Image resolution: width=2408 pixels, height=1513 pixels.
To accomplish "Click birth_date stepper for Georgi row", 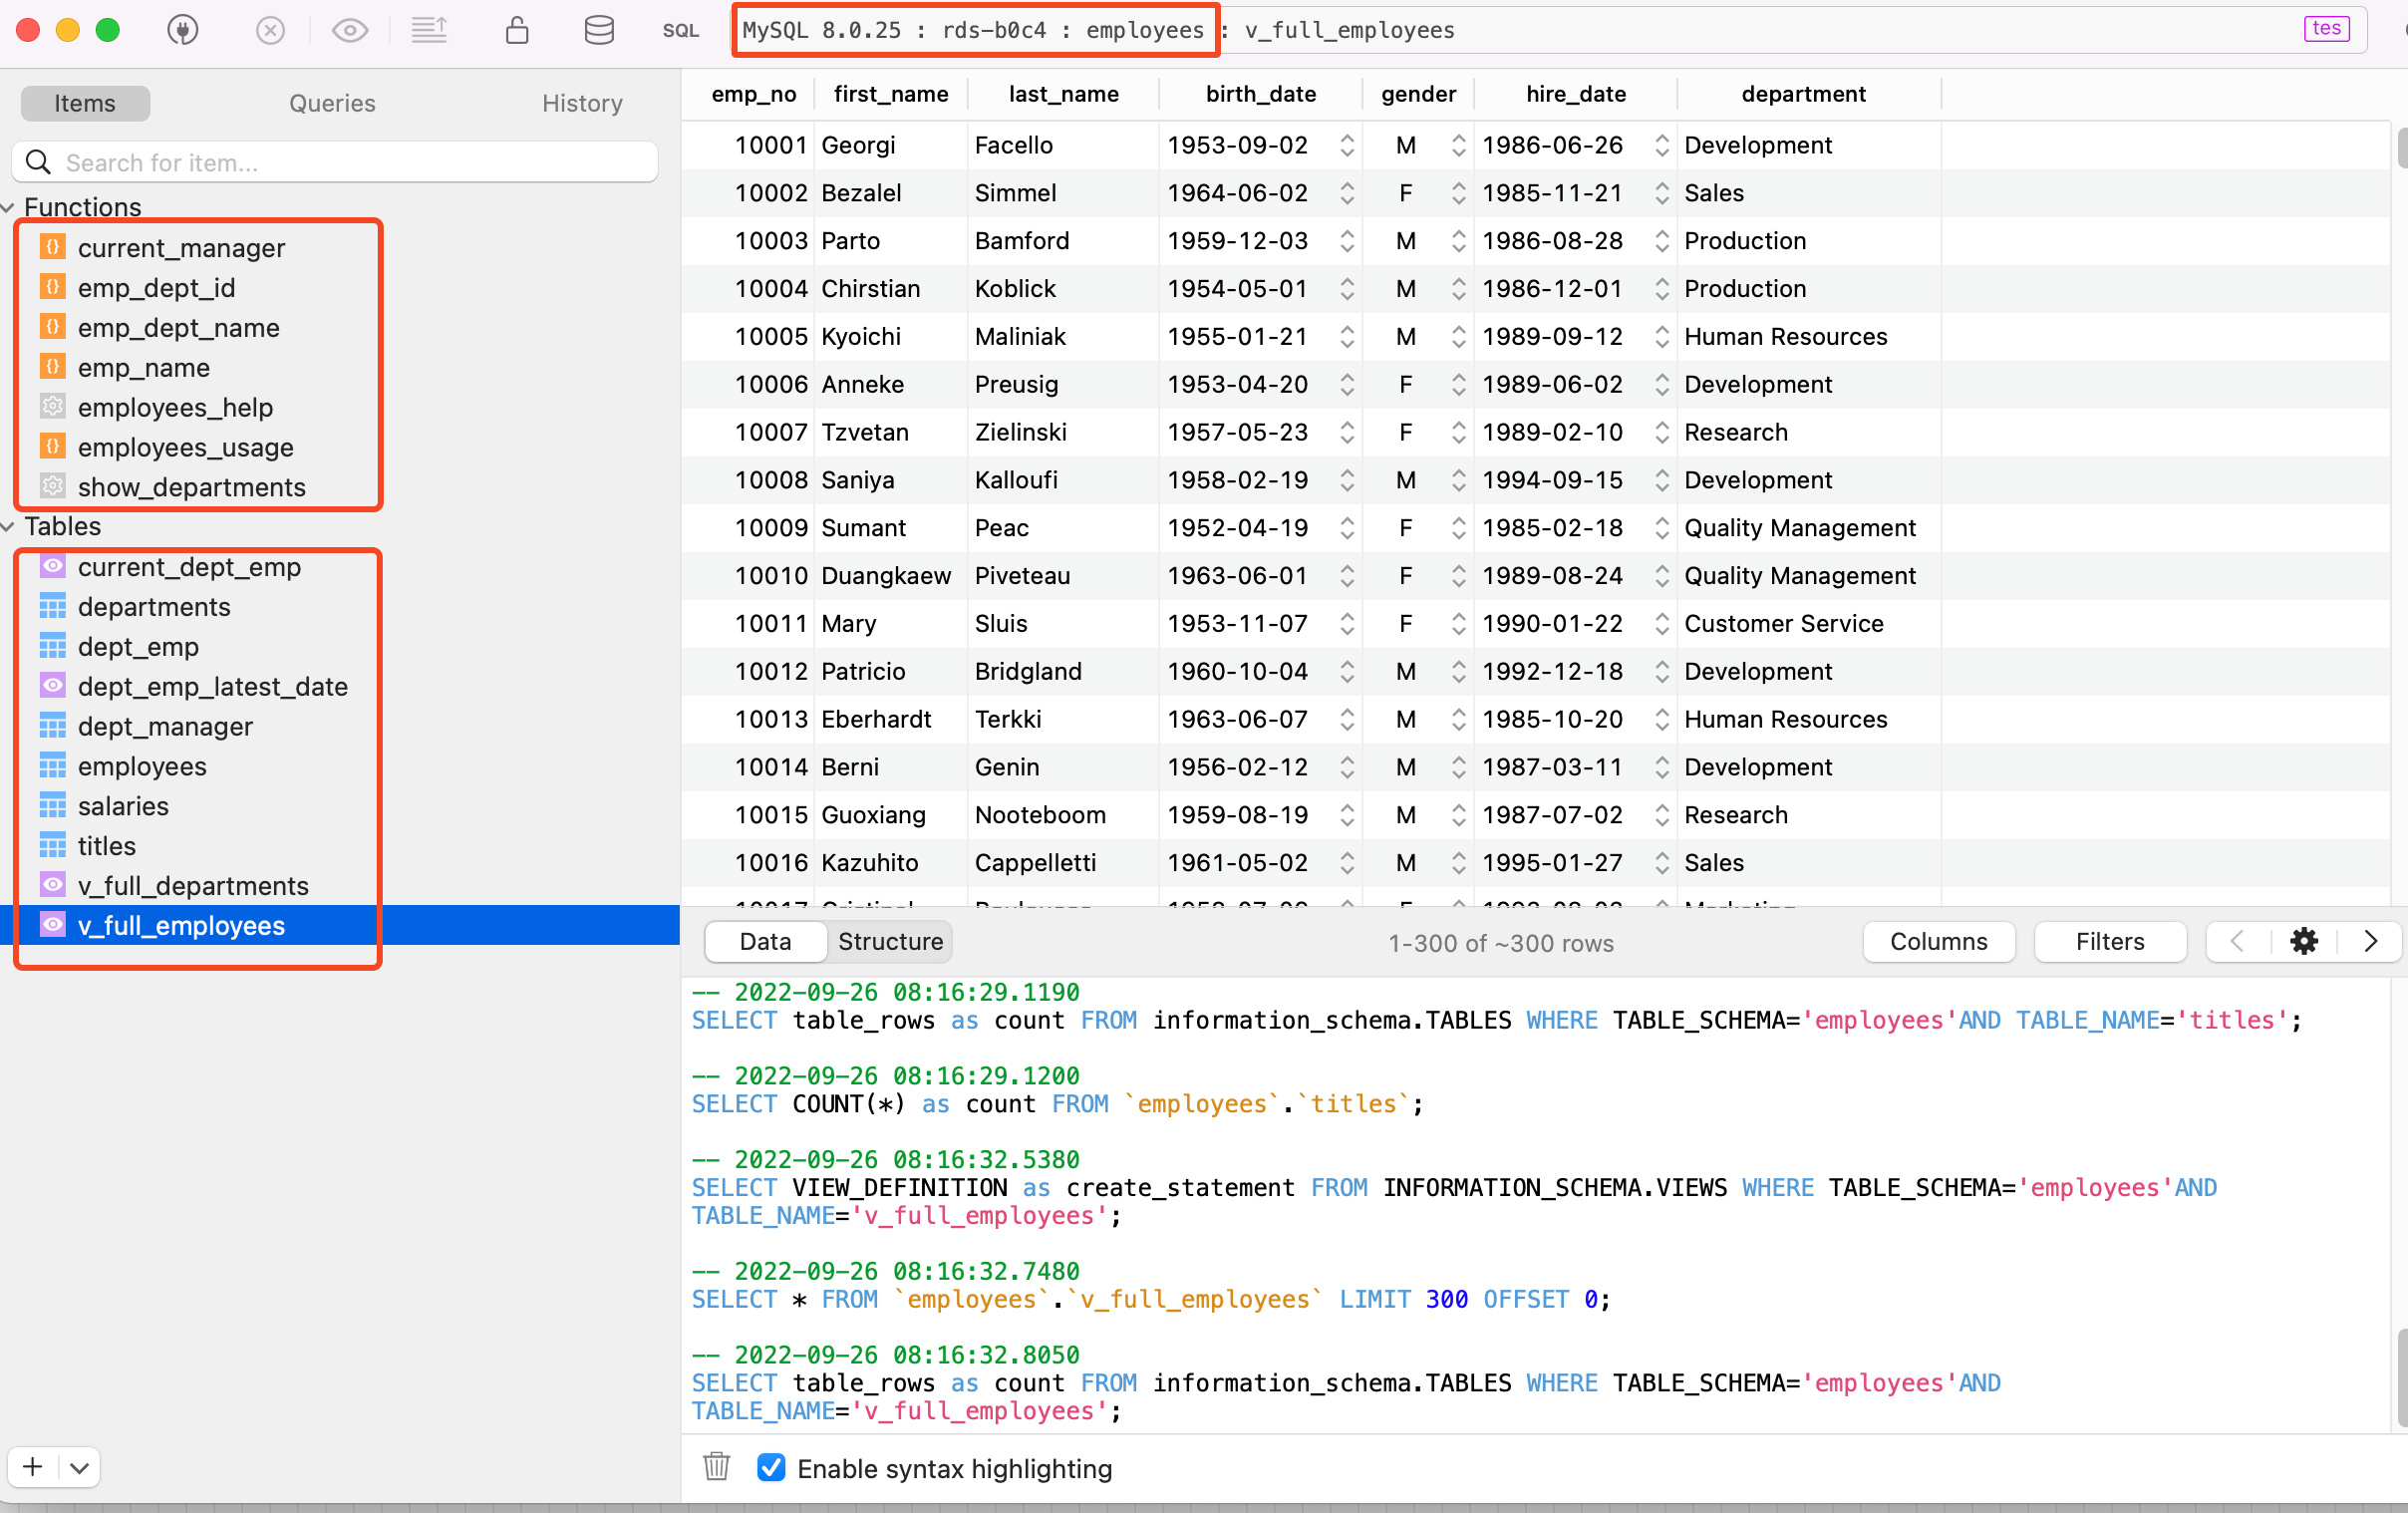I will point(1347,145).
